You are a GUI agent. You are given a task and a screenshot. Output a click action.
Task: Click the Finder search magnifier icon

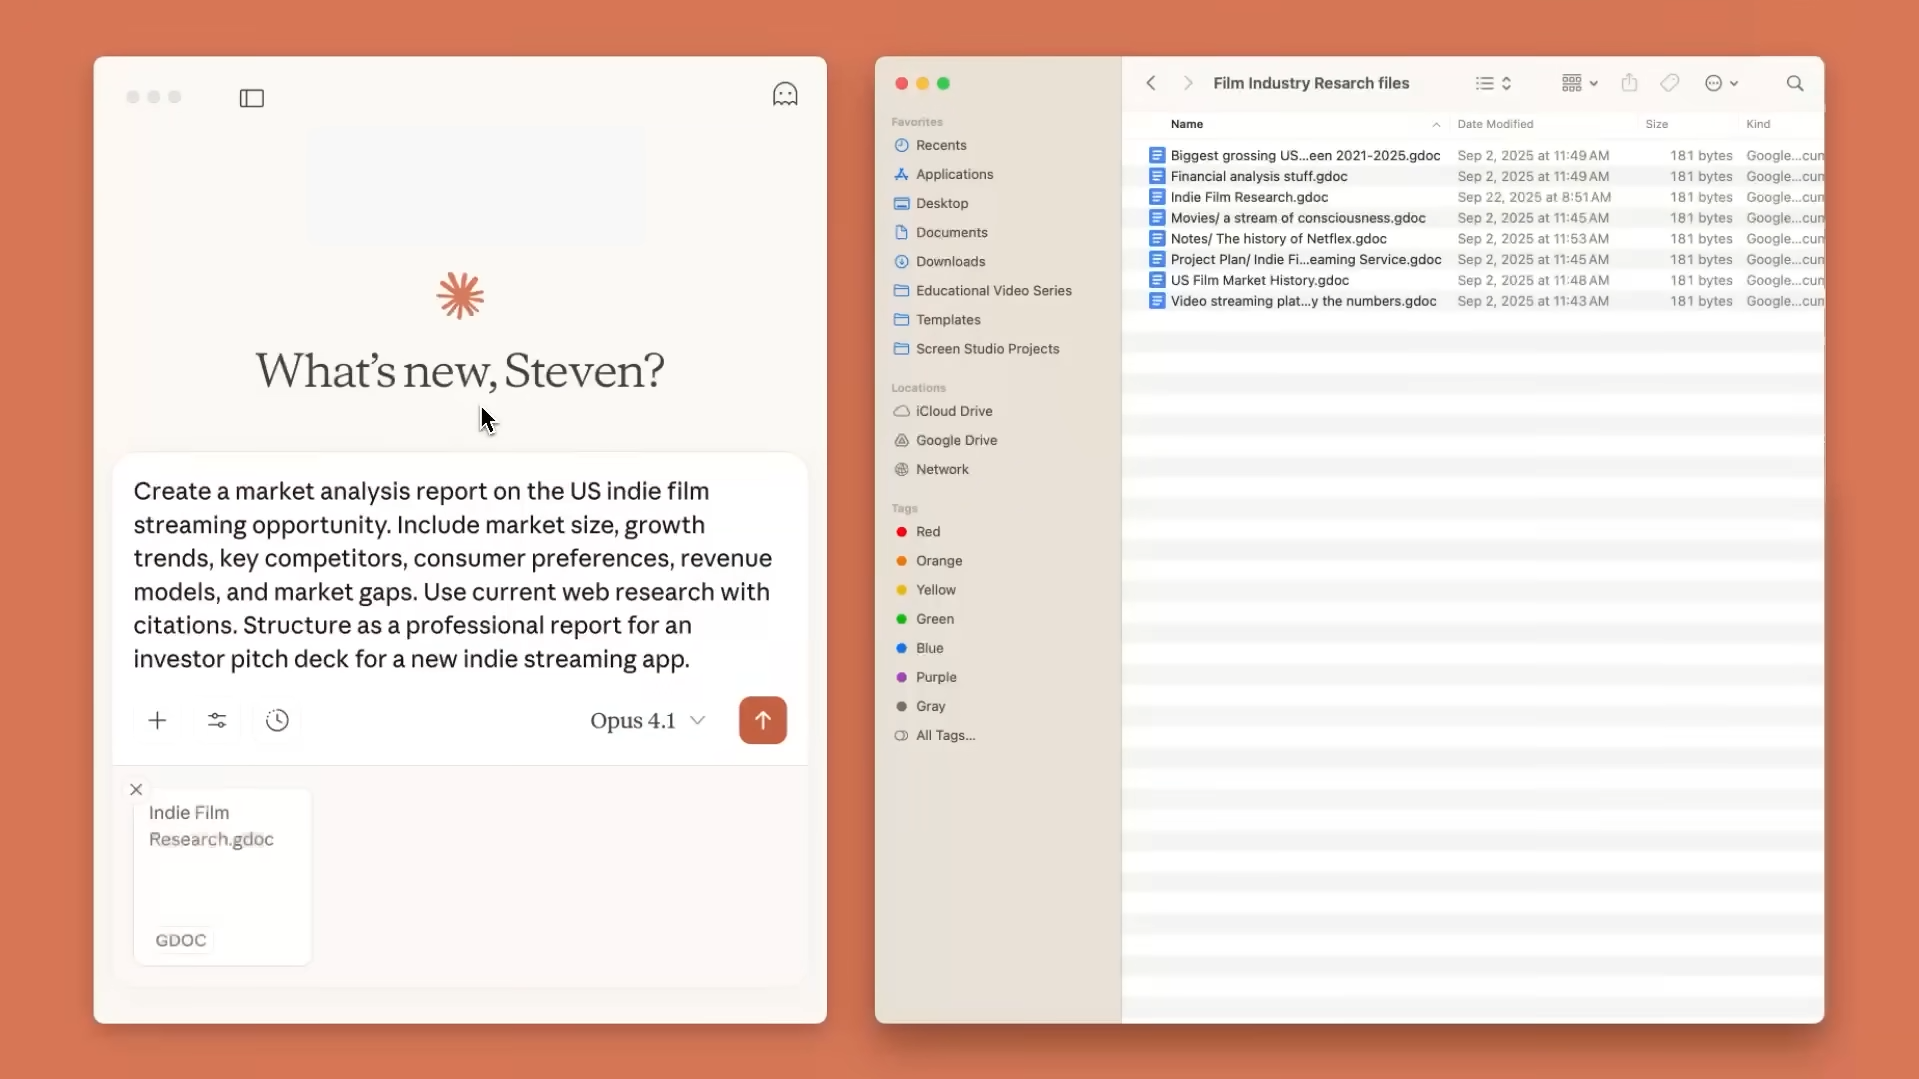click(1794, 84)
